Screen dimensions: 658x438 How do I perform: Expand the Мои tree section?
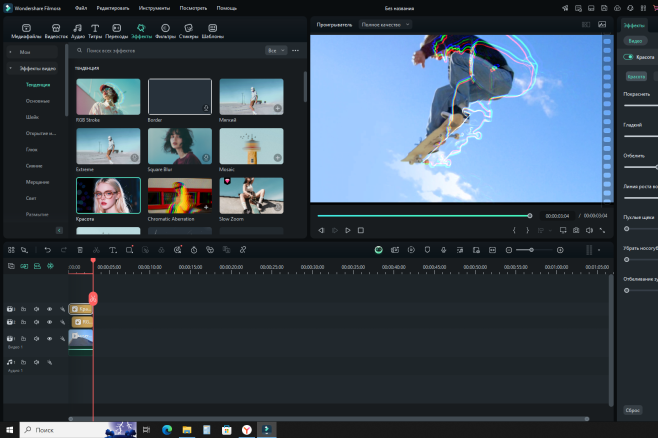click(10, 52)
